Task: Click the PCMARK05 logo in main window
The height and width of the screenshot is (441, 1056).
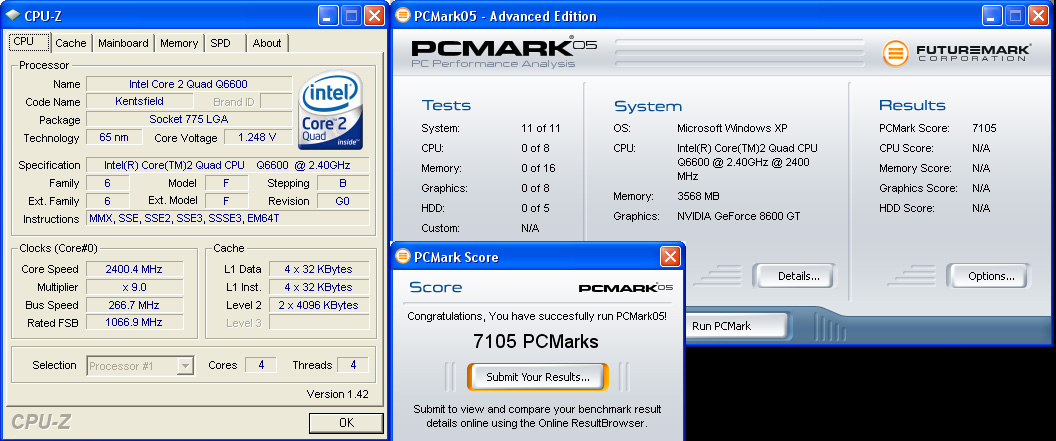Action: point(503,52)
